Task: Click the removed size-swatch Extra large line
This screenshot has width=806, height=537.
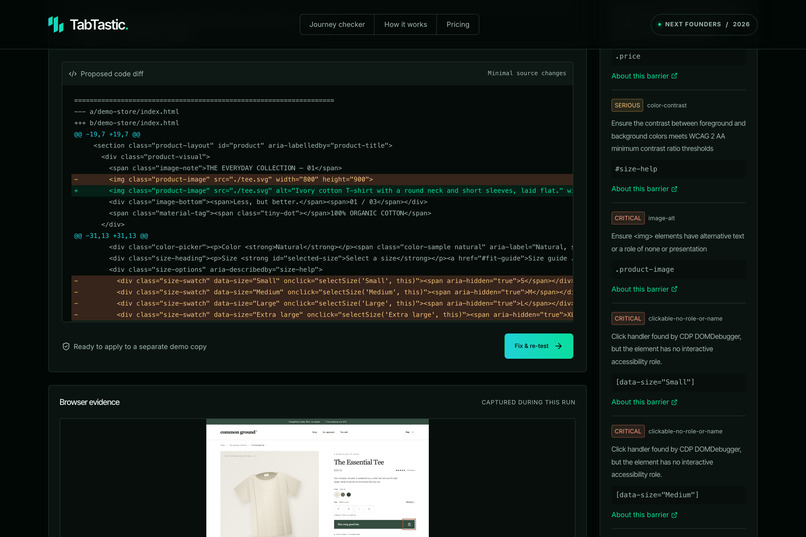Action: coord(322,315)
